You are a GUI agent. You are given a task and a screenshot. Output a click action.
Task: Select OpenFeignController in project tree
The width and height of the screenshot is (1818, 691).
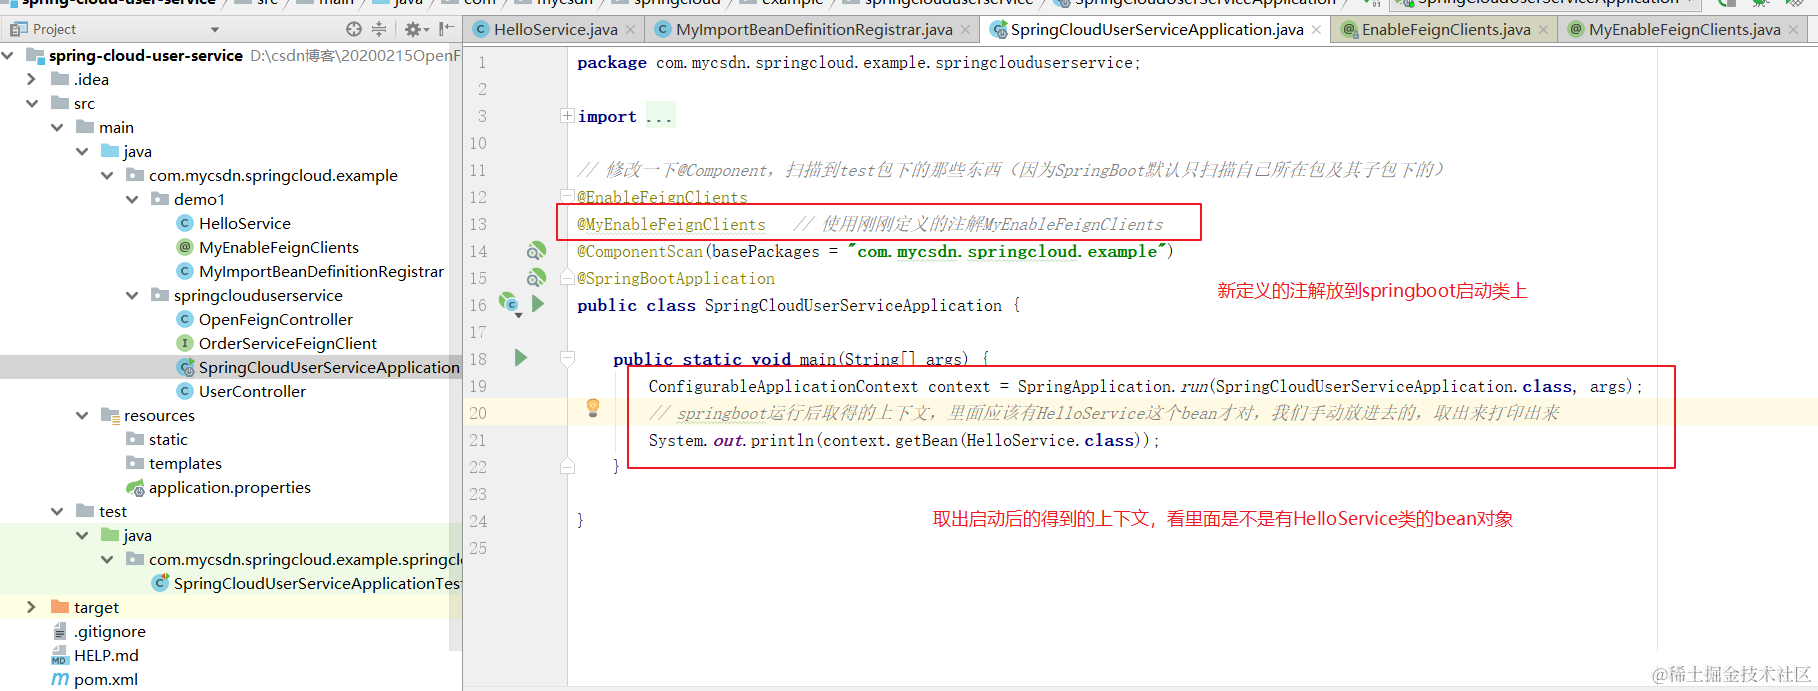point(275,319)
